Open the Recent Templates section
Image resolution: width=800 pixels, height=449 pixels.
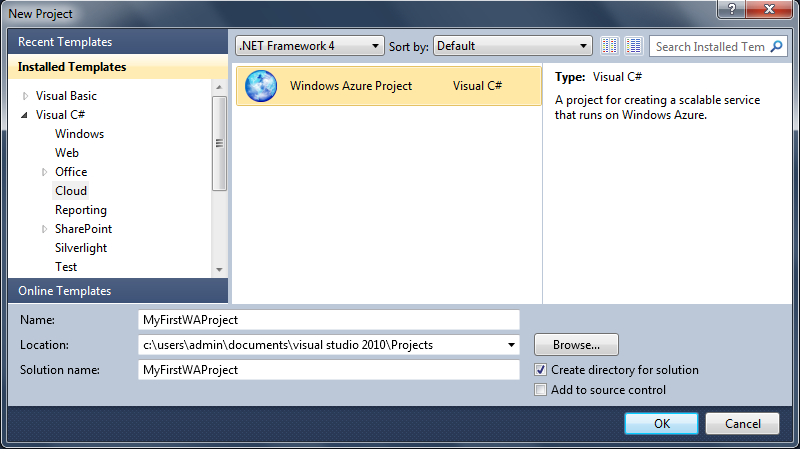point(64,42)
